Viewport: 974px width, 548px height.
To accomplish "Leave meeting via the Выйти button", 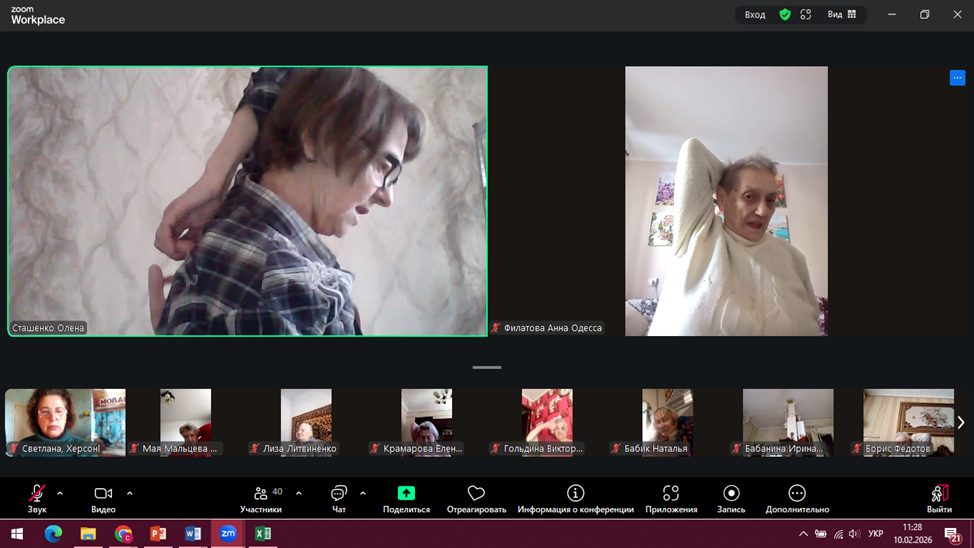I will pos(939,497).
